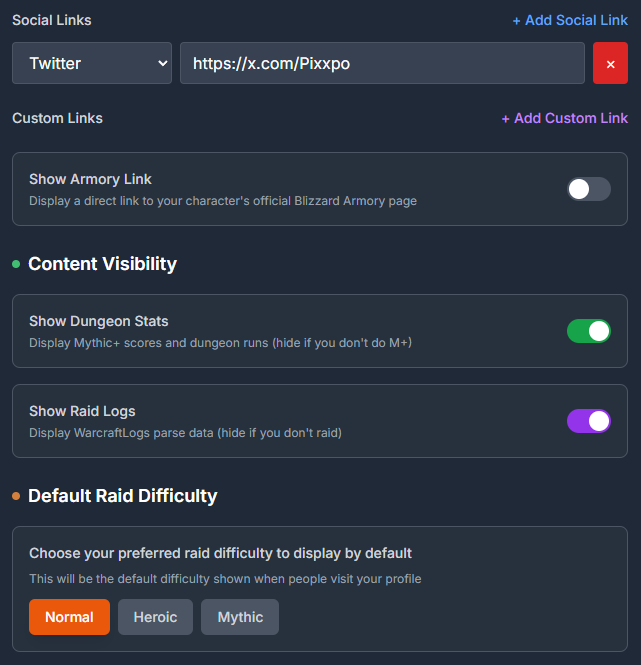Click the Social Links section label
Screen dimensions: 641x665
[51, 20]
